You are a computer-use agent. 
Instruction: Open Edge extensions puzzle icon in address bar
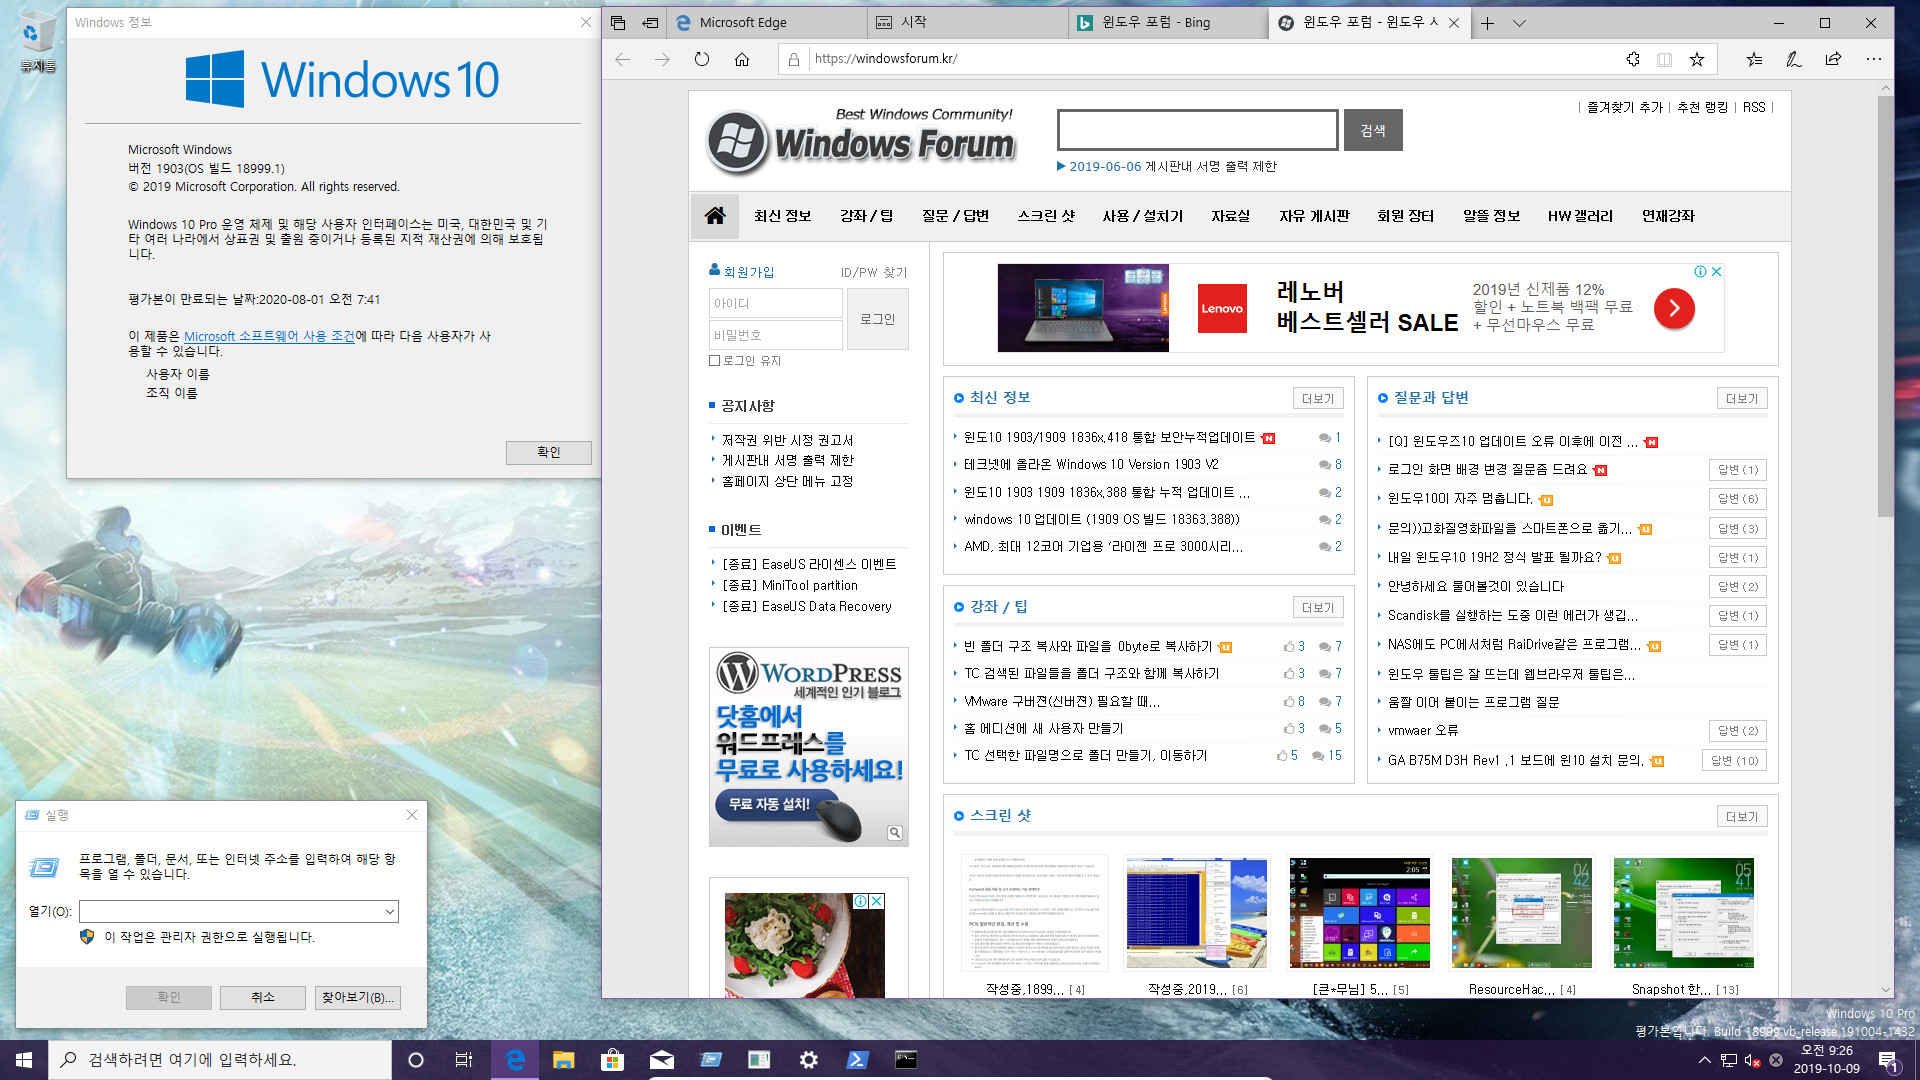point(1633,59)
